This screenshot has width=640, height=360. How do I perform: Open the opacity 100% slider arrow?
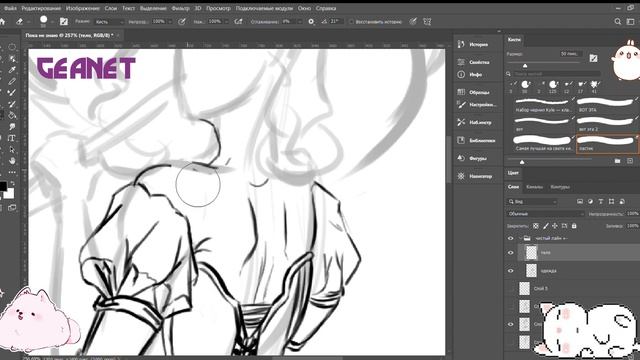[170, 22]
